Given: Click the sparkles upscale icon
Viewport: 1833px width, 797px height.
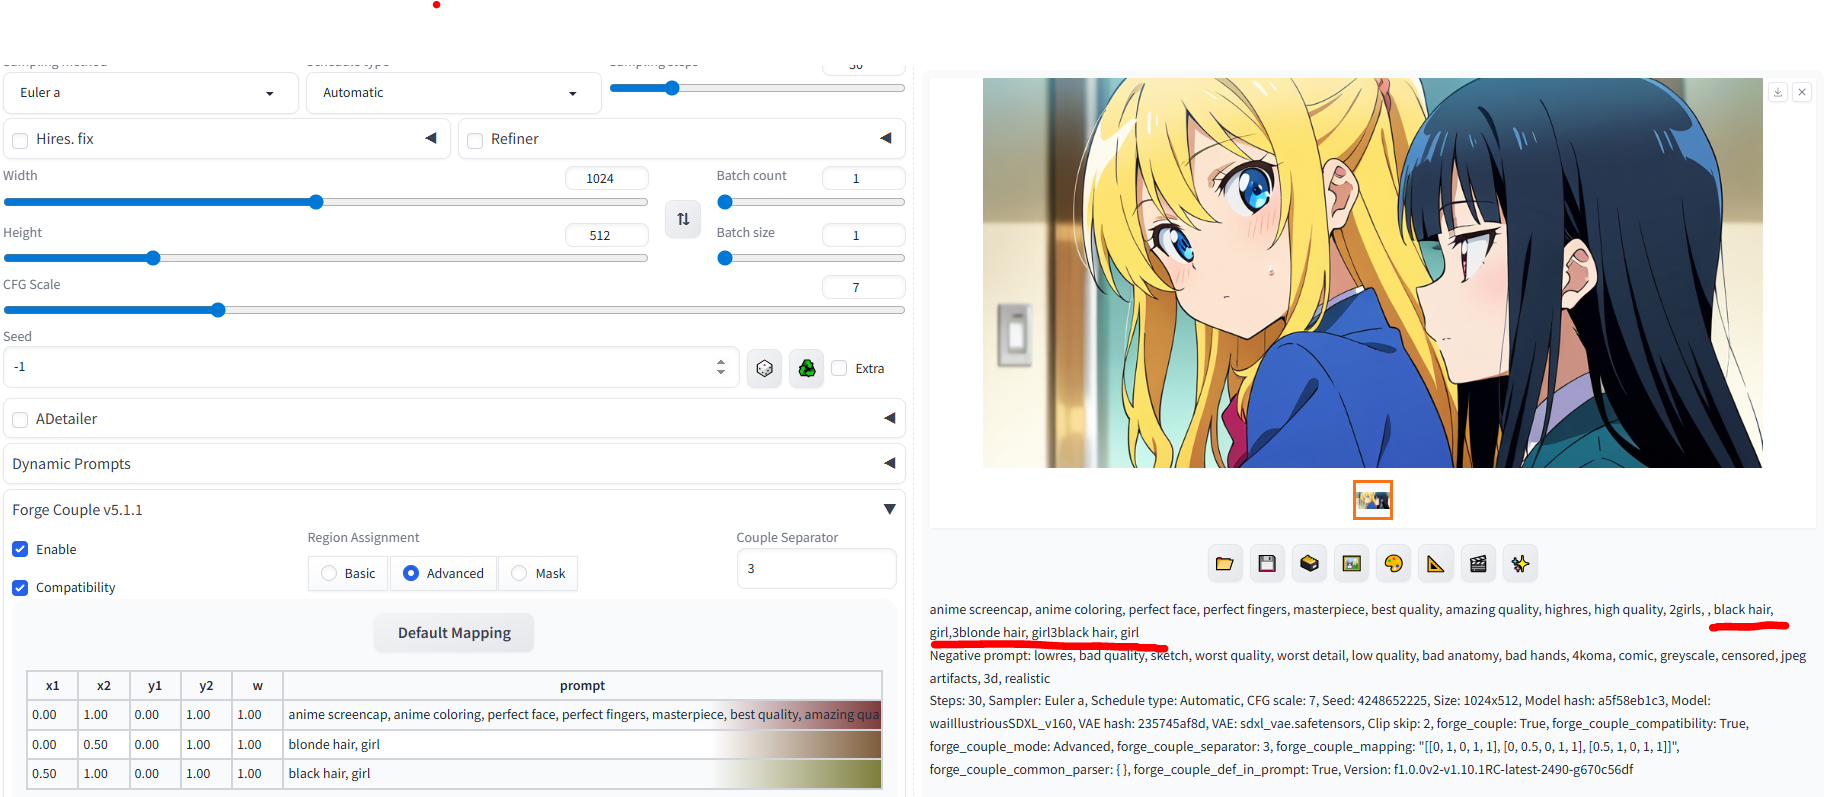Looking at the screenshot, I should [x=1521, y=564].
